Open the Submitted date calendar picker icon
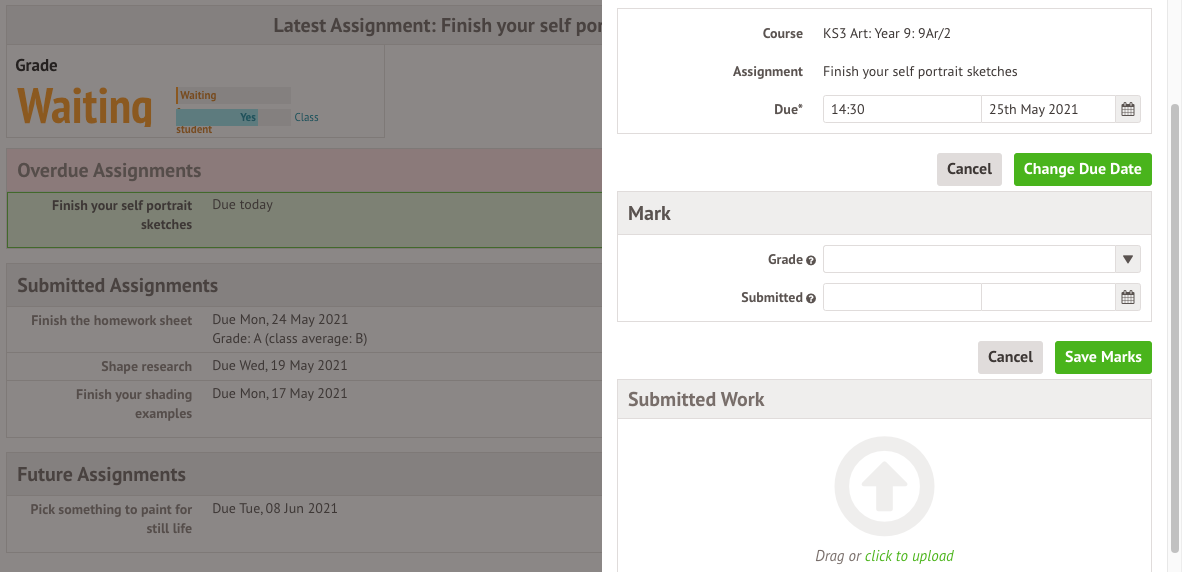1182x572 pixels. pyautogui.click(x=1128, y=297)
